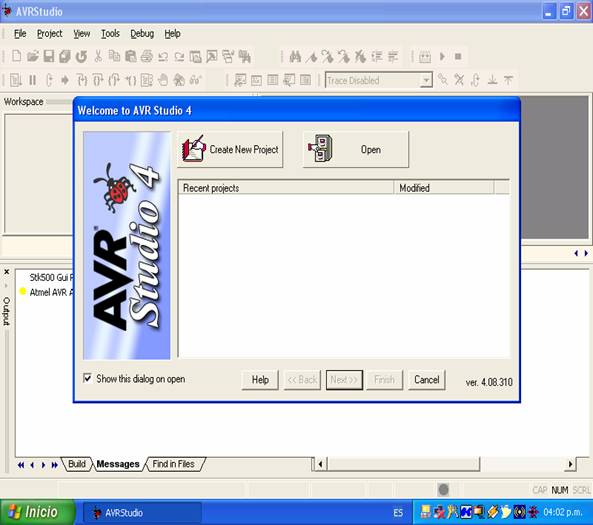Click the first-tab double arrow in output tabs
The image size is (593, 525).
pos(21,465)
